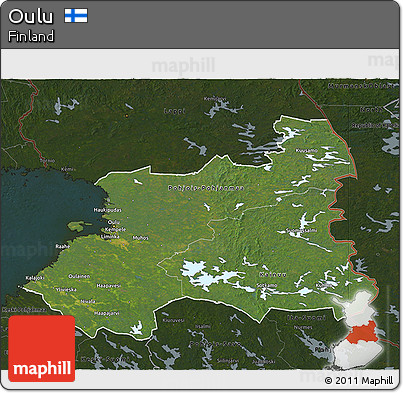
Task: Select the 'Kainuu' region label
Action: tap(273, 275)
